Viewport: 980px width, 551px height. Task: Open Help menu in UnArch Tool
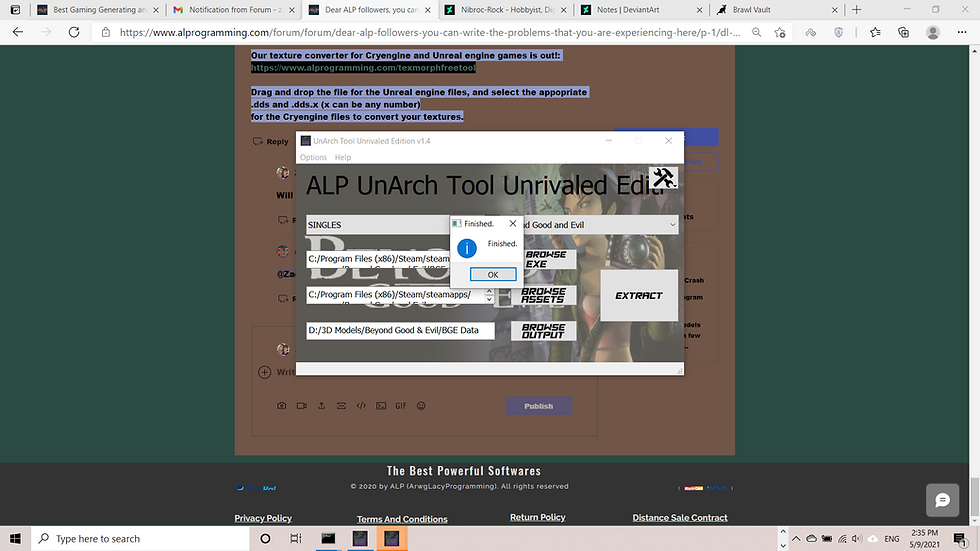(x=342, y=157)
